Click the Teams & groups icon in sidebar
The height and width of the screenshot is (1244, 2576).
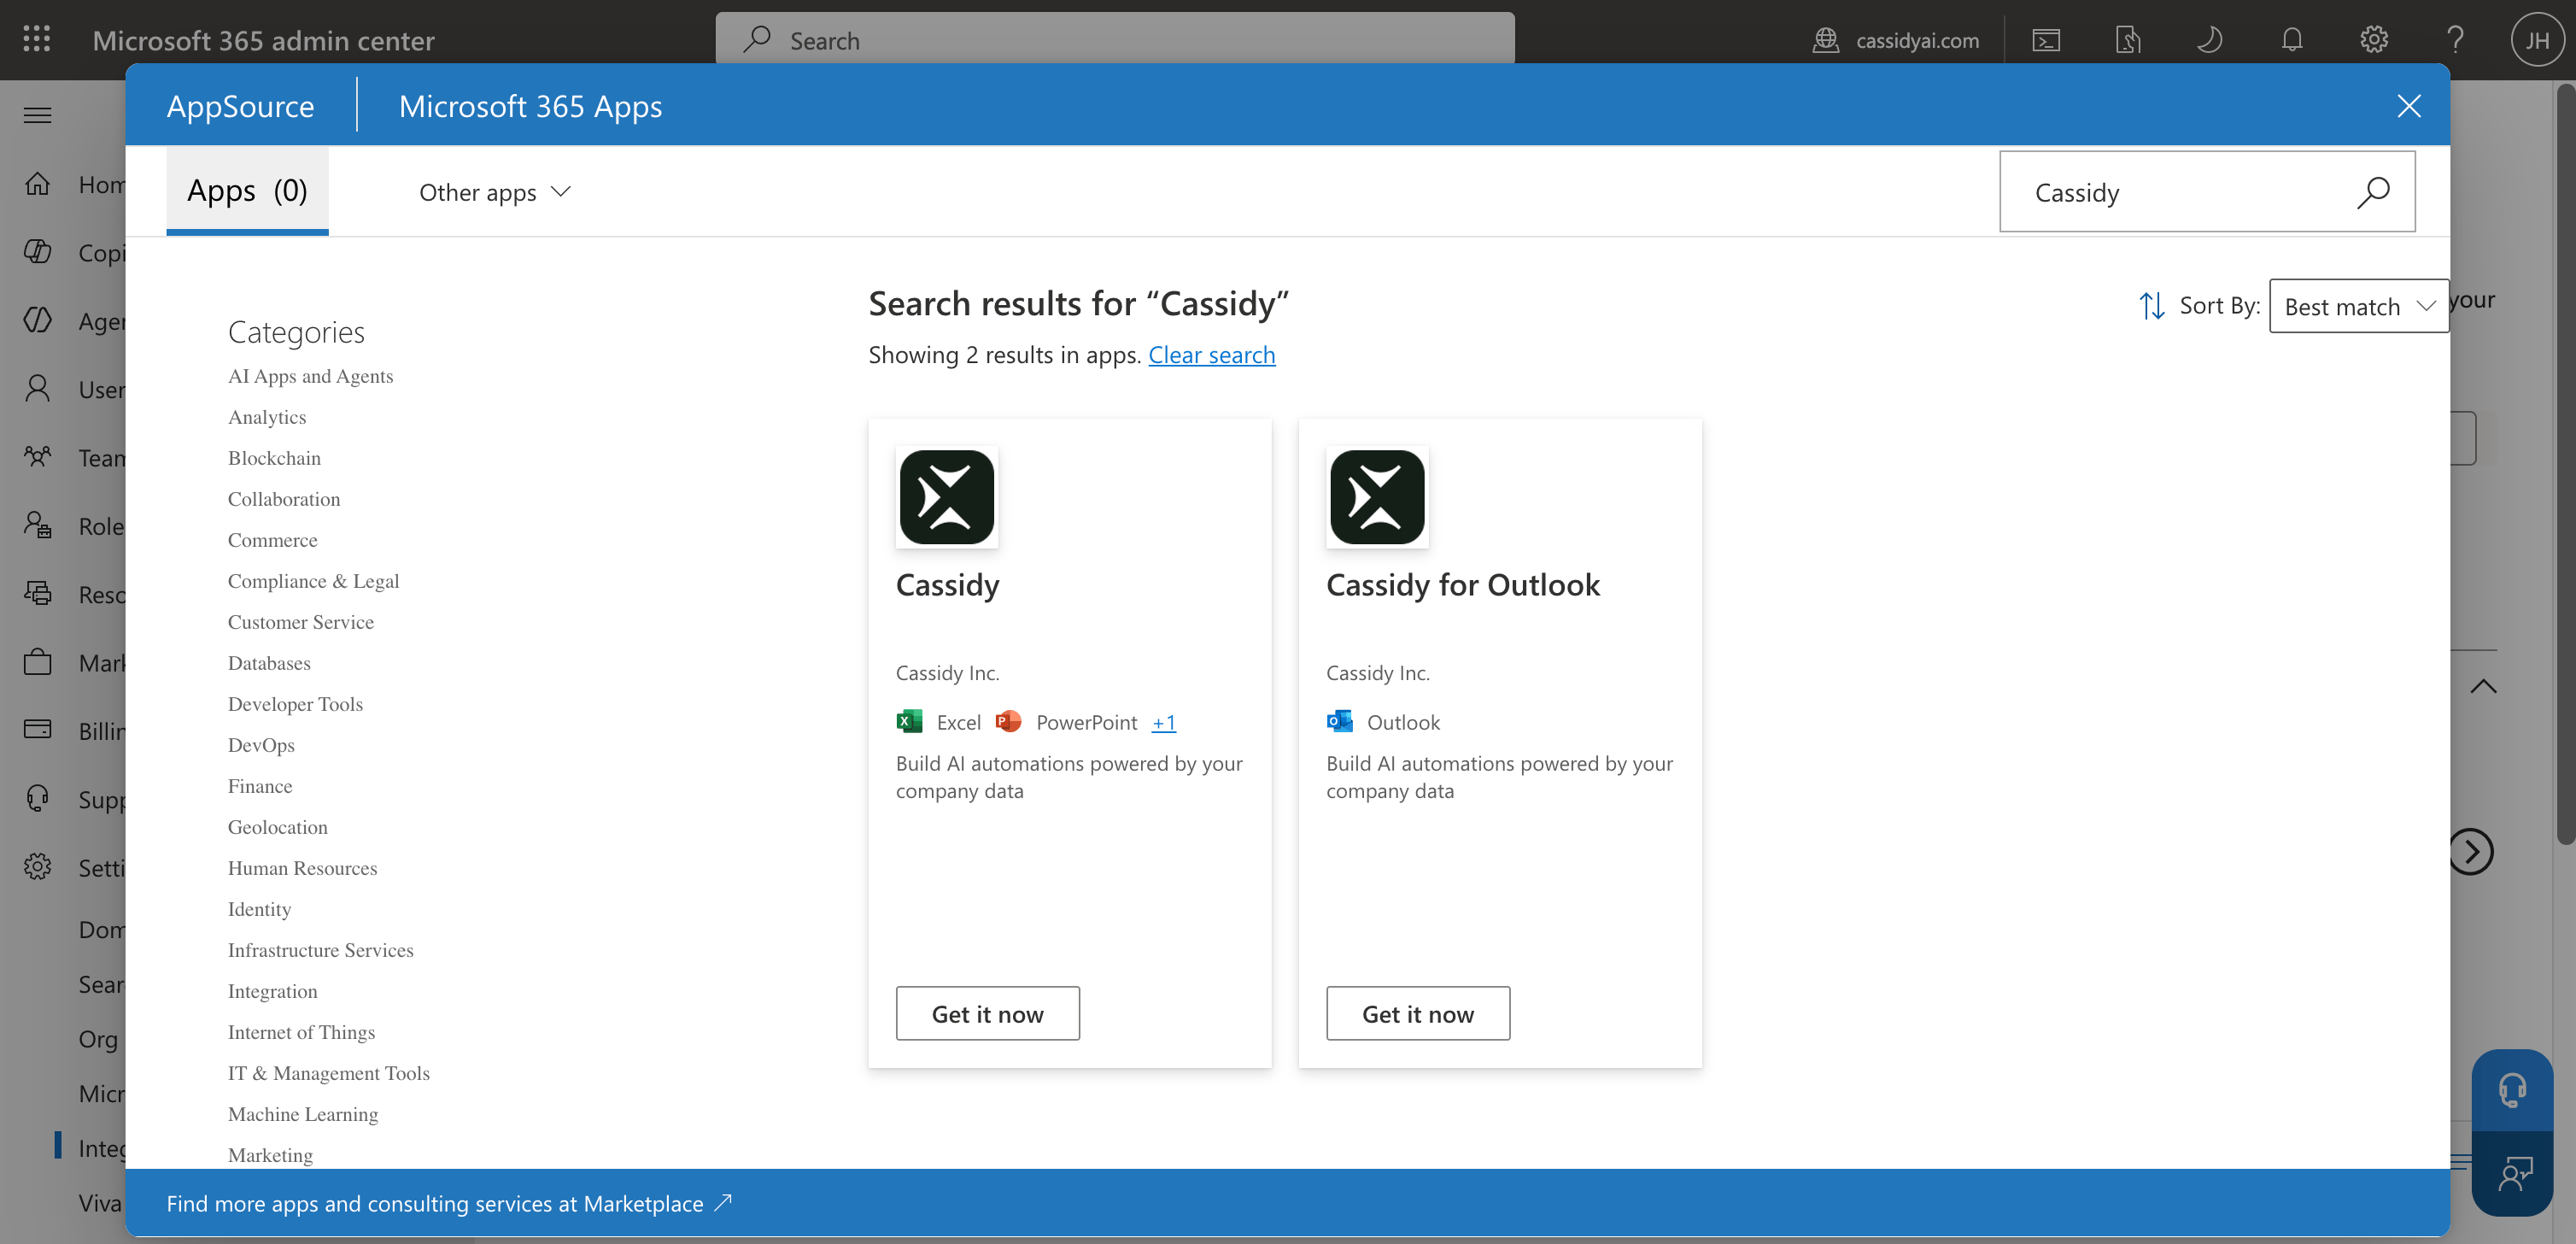pos(38,457)
